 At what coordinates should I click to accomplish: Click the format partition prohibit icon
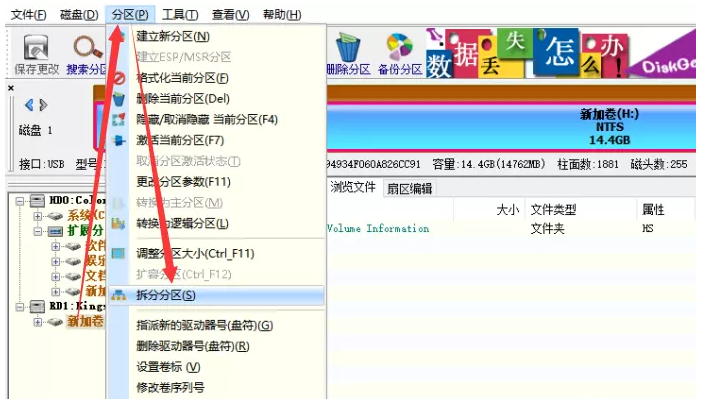119,78
